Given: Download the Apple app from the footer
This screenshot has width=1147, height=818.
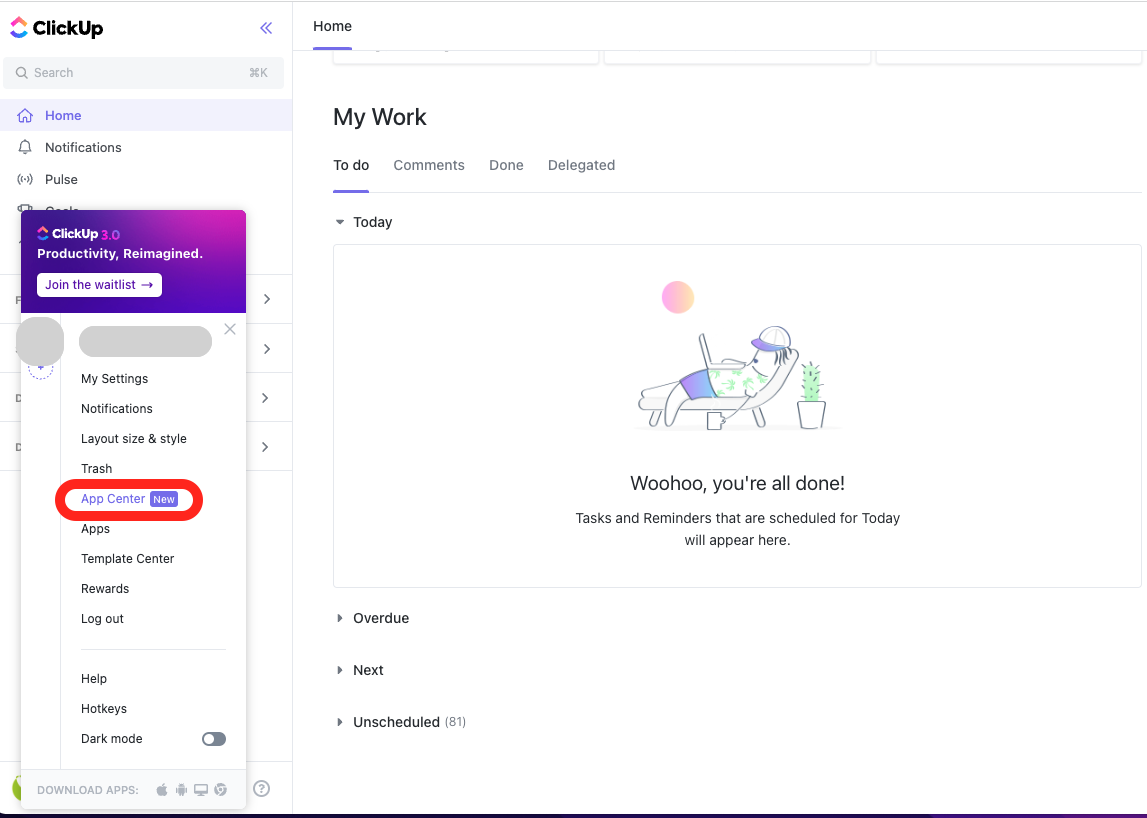Looking at the screenshot, I should [161, 789].
